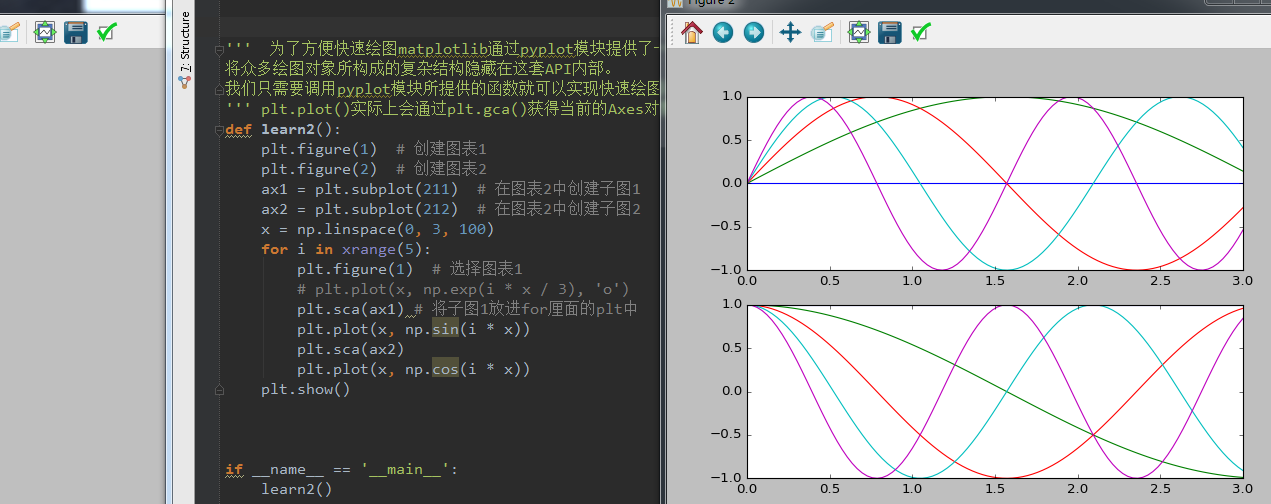Click the 'x = np.linspace(0, 3, 100)' line
Screen dimensions: 1271x504
378,230
